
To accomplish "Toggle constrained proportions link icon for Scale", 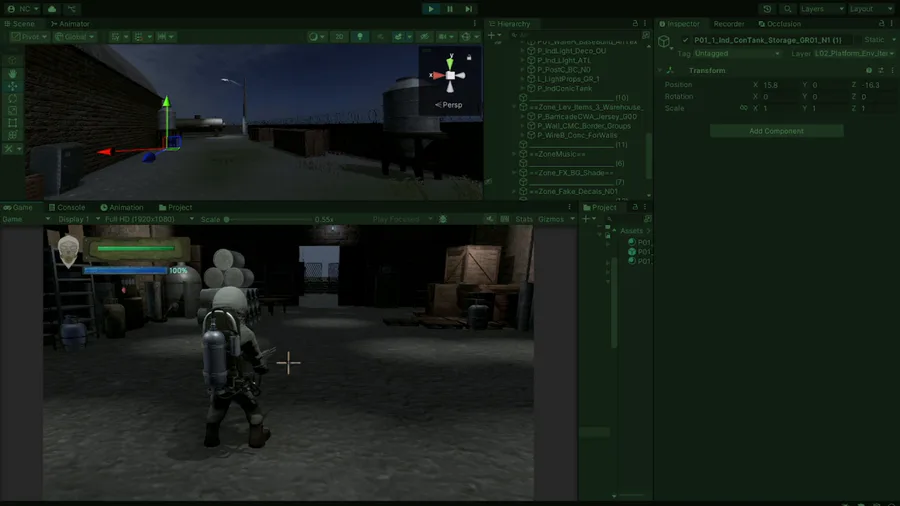I will pos(743,108).
